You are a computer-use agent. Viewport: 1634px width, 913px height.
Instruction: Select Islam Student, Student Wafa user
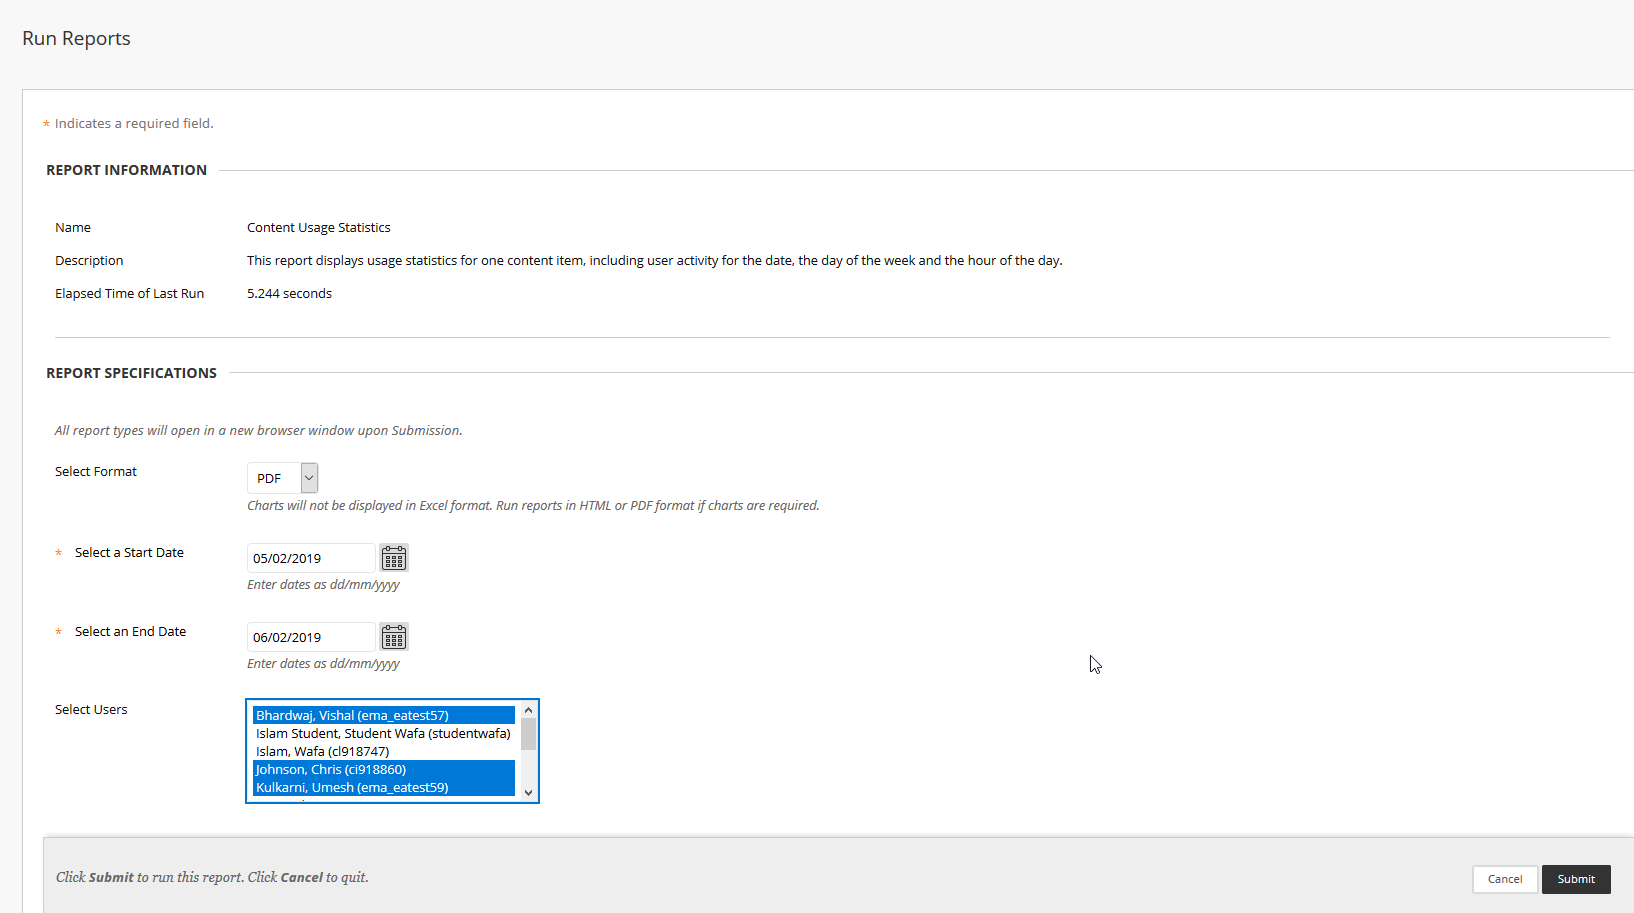(x=383, y=733)
